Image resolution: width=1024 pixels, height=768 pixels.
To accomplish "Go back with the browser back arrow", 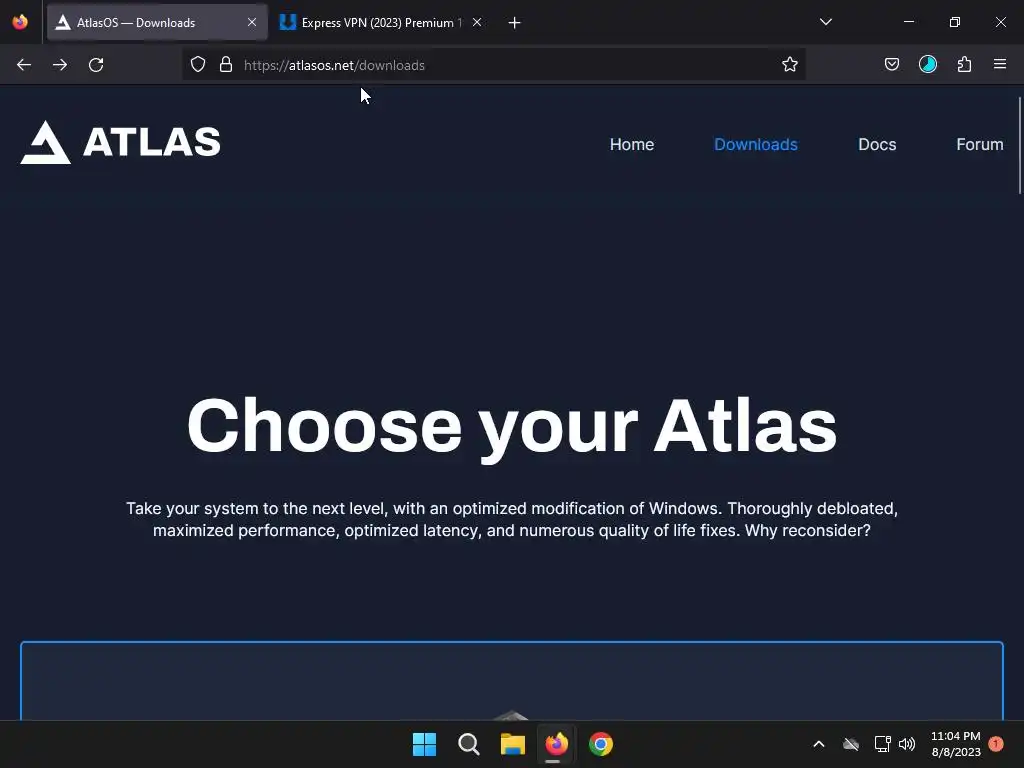I will [24, 65].
